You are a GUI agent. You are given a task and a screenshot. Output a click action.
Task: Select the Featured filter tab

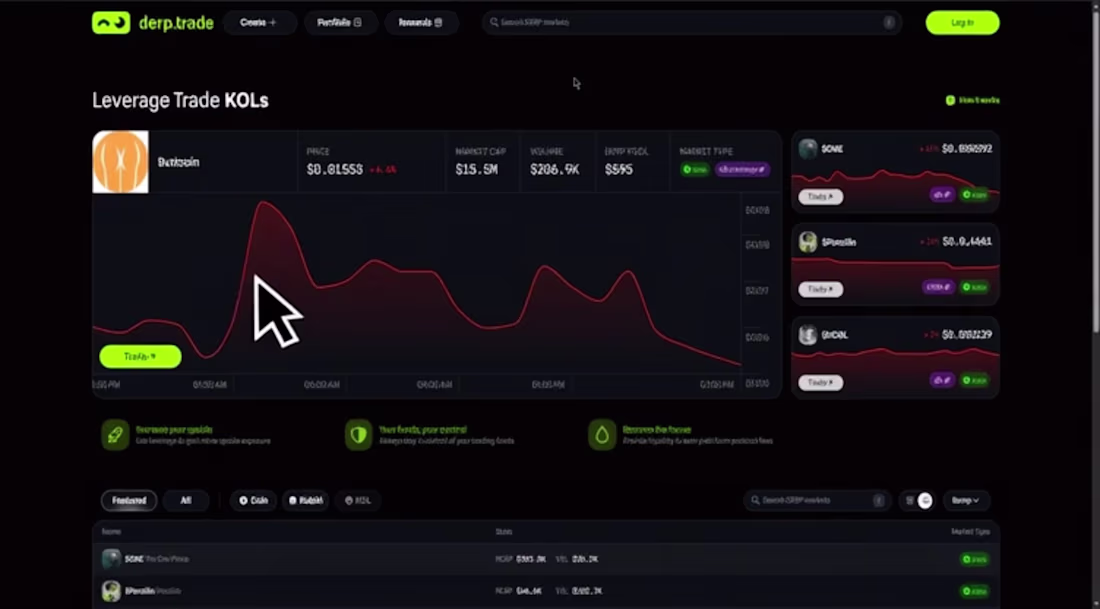pyautogui.click(x=129, y=500)
